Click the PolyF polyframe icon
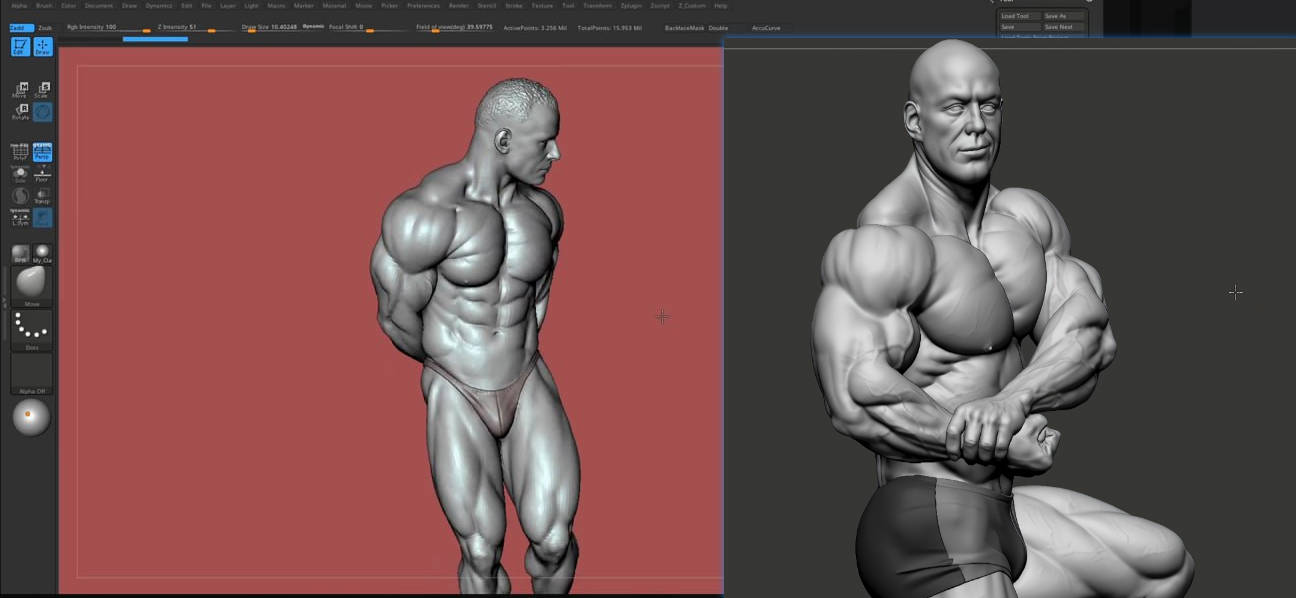Image resolution: width=1296 pixels, height=598 pixels. [17, 151]
